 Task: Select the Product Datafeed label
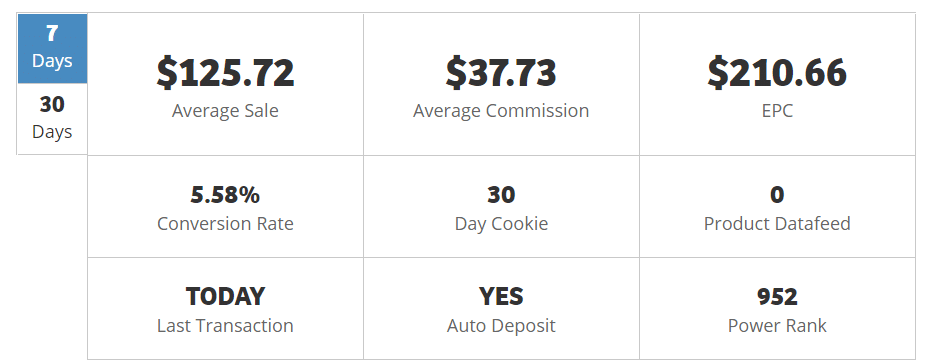coord(777,224)
